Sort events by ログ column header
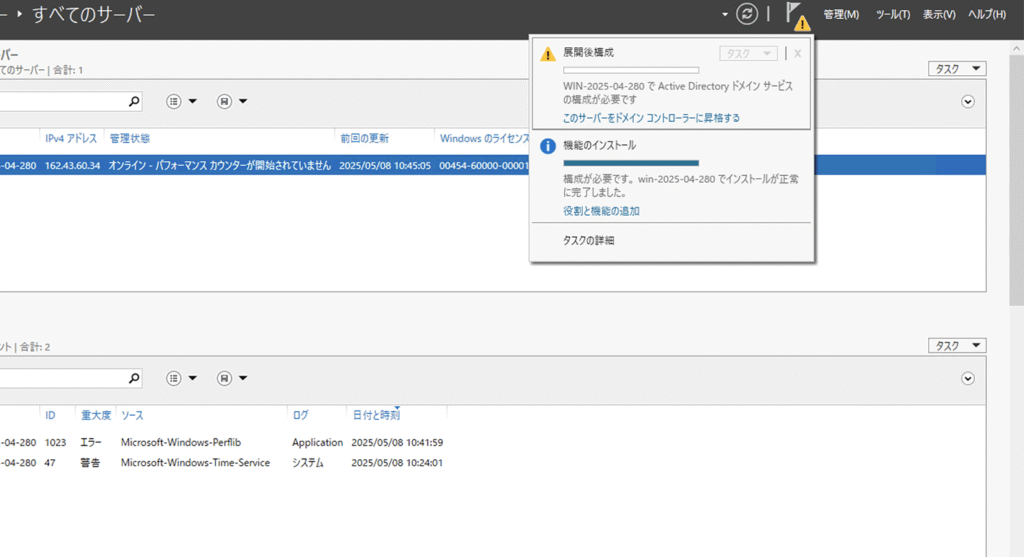 coord(300,415)
